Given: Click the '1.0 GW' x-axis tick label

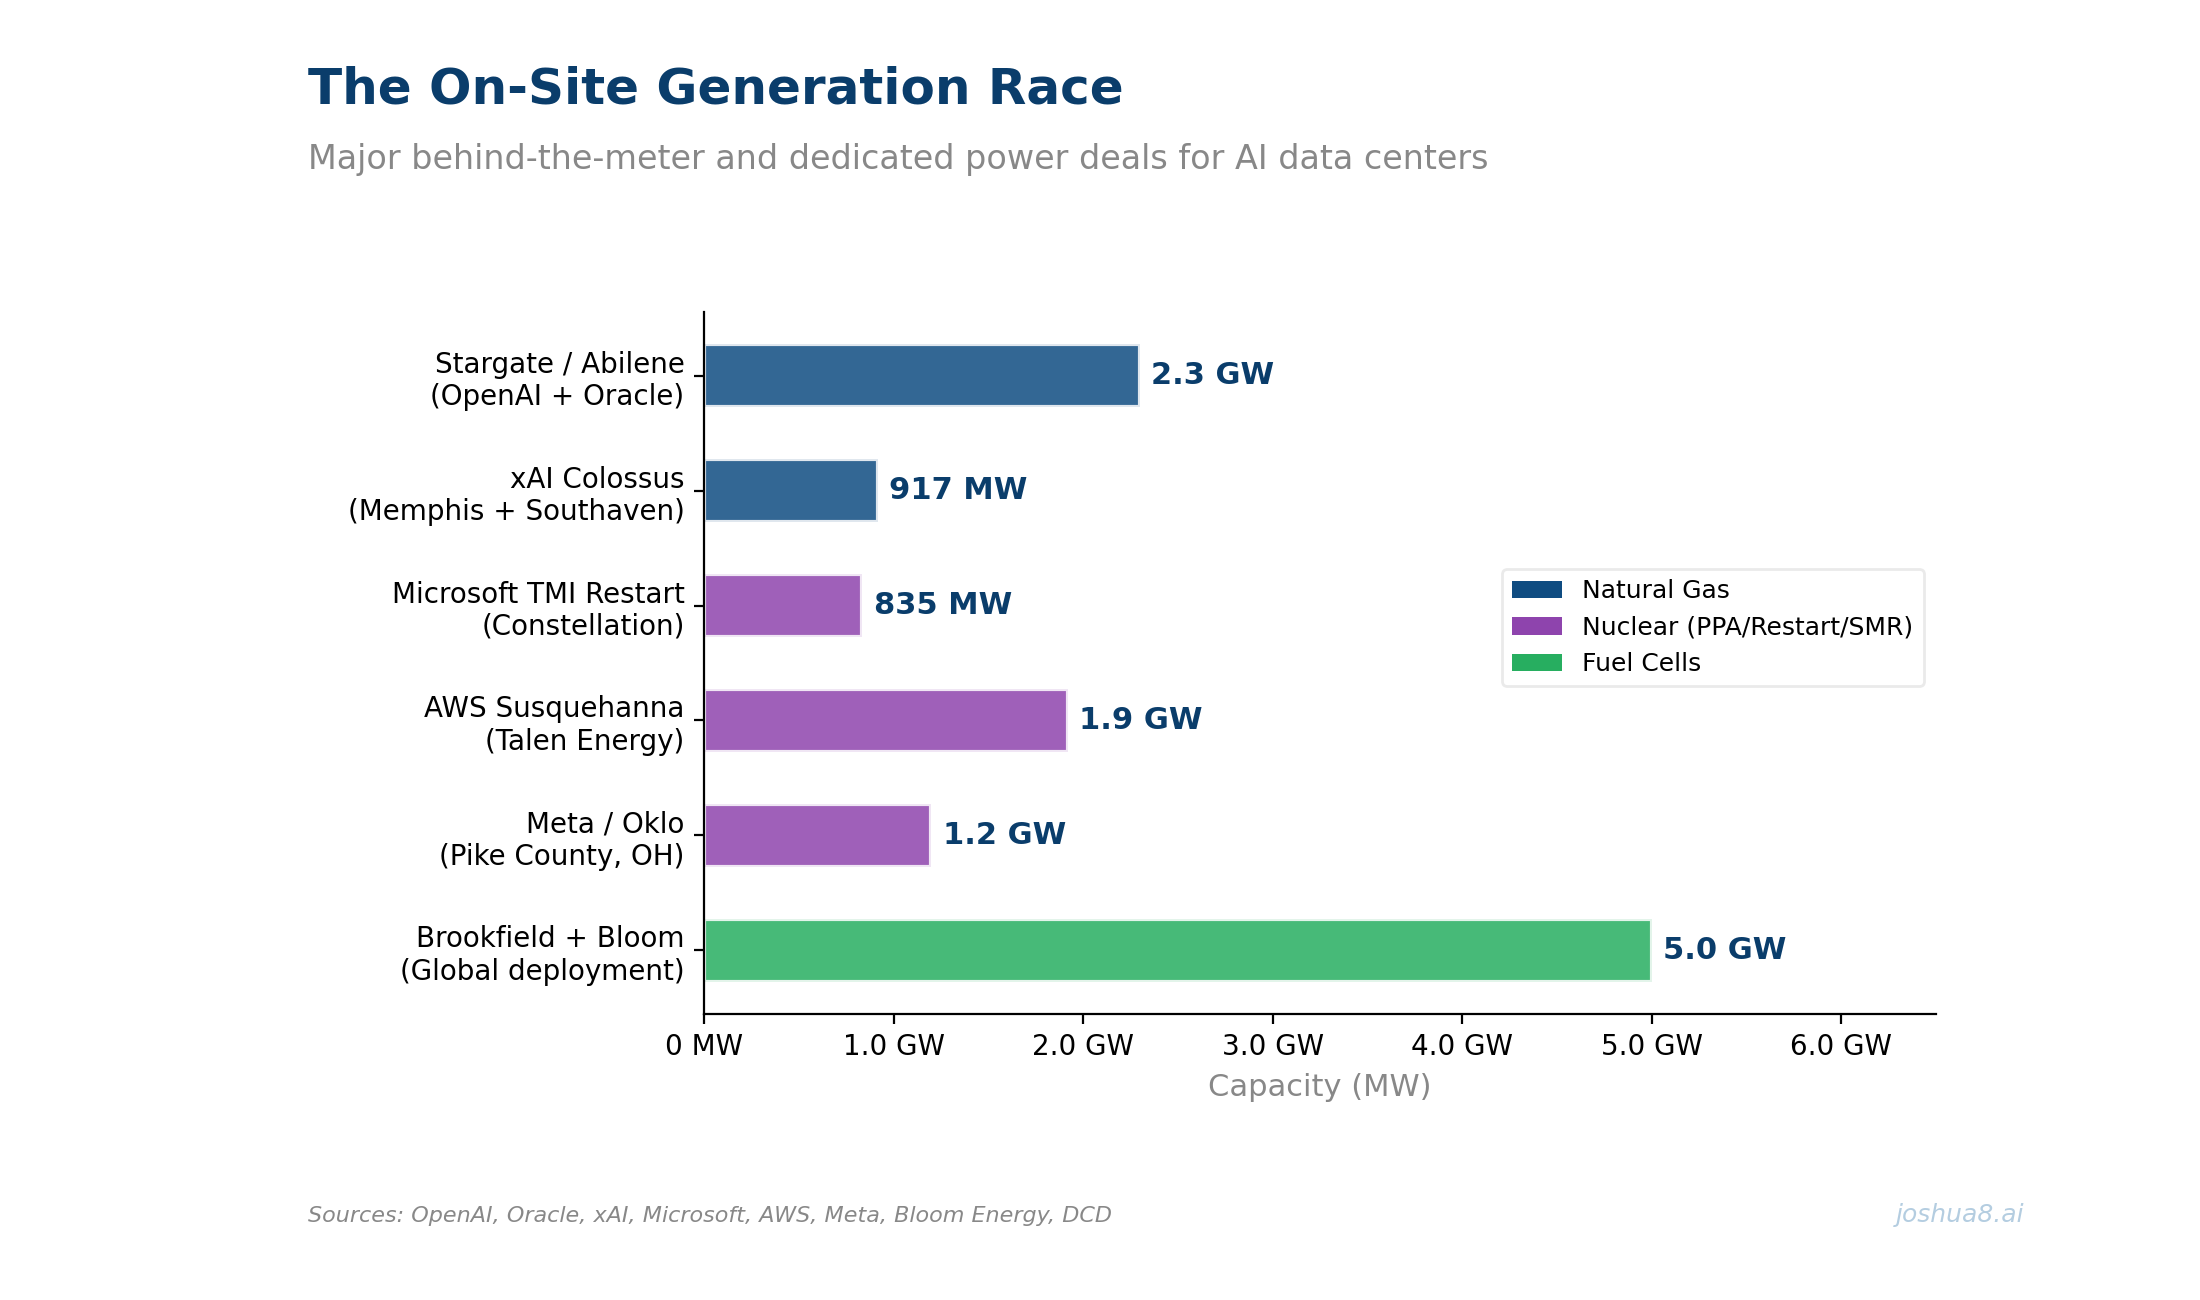Looking at the screenshot, I should point(893,1046).
